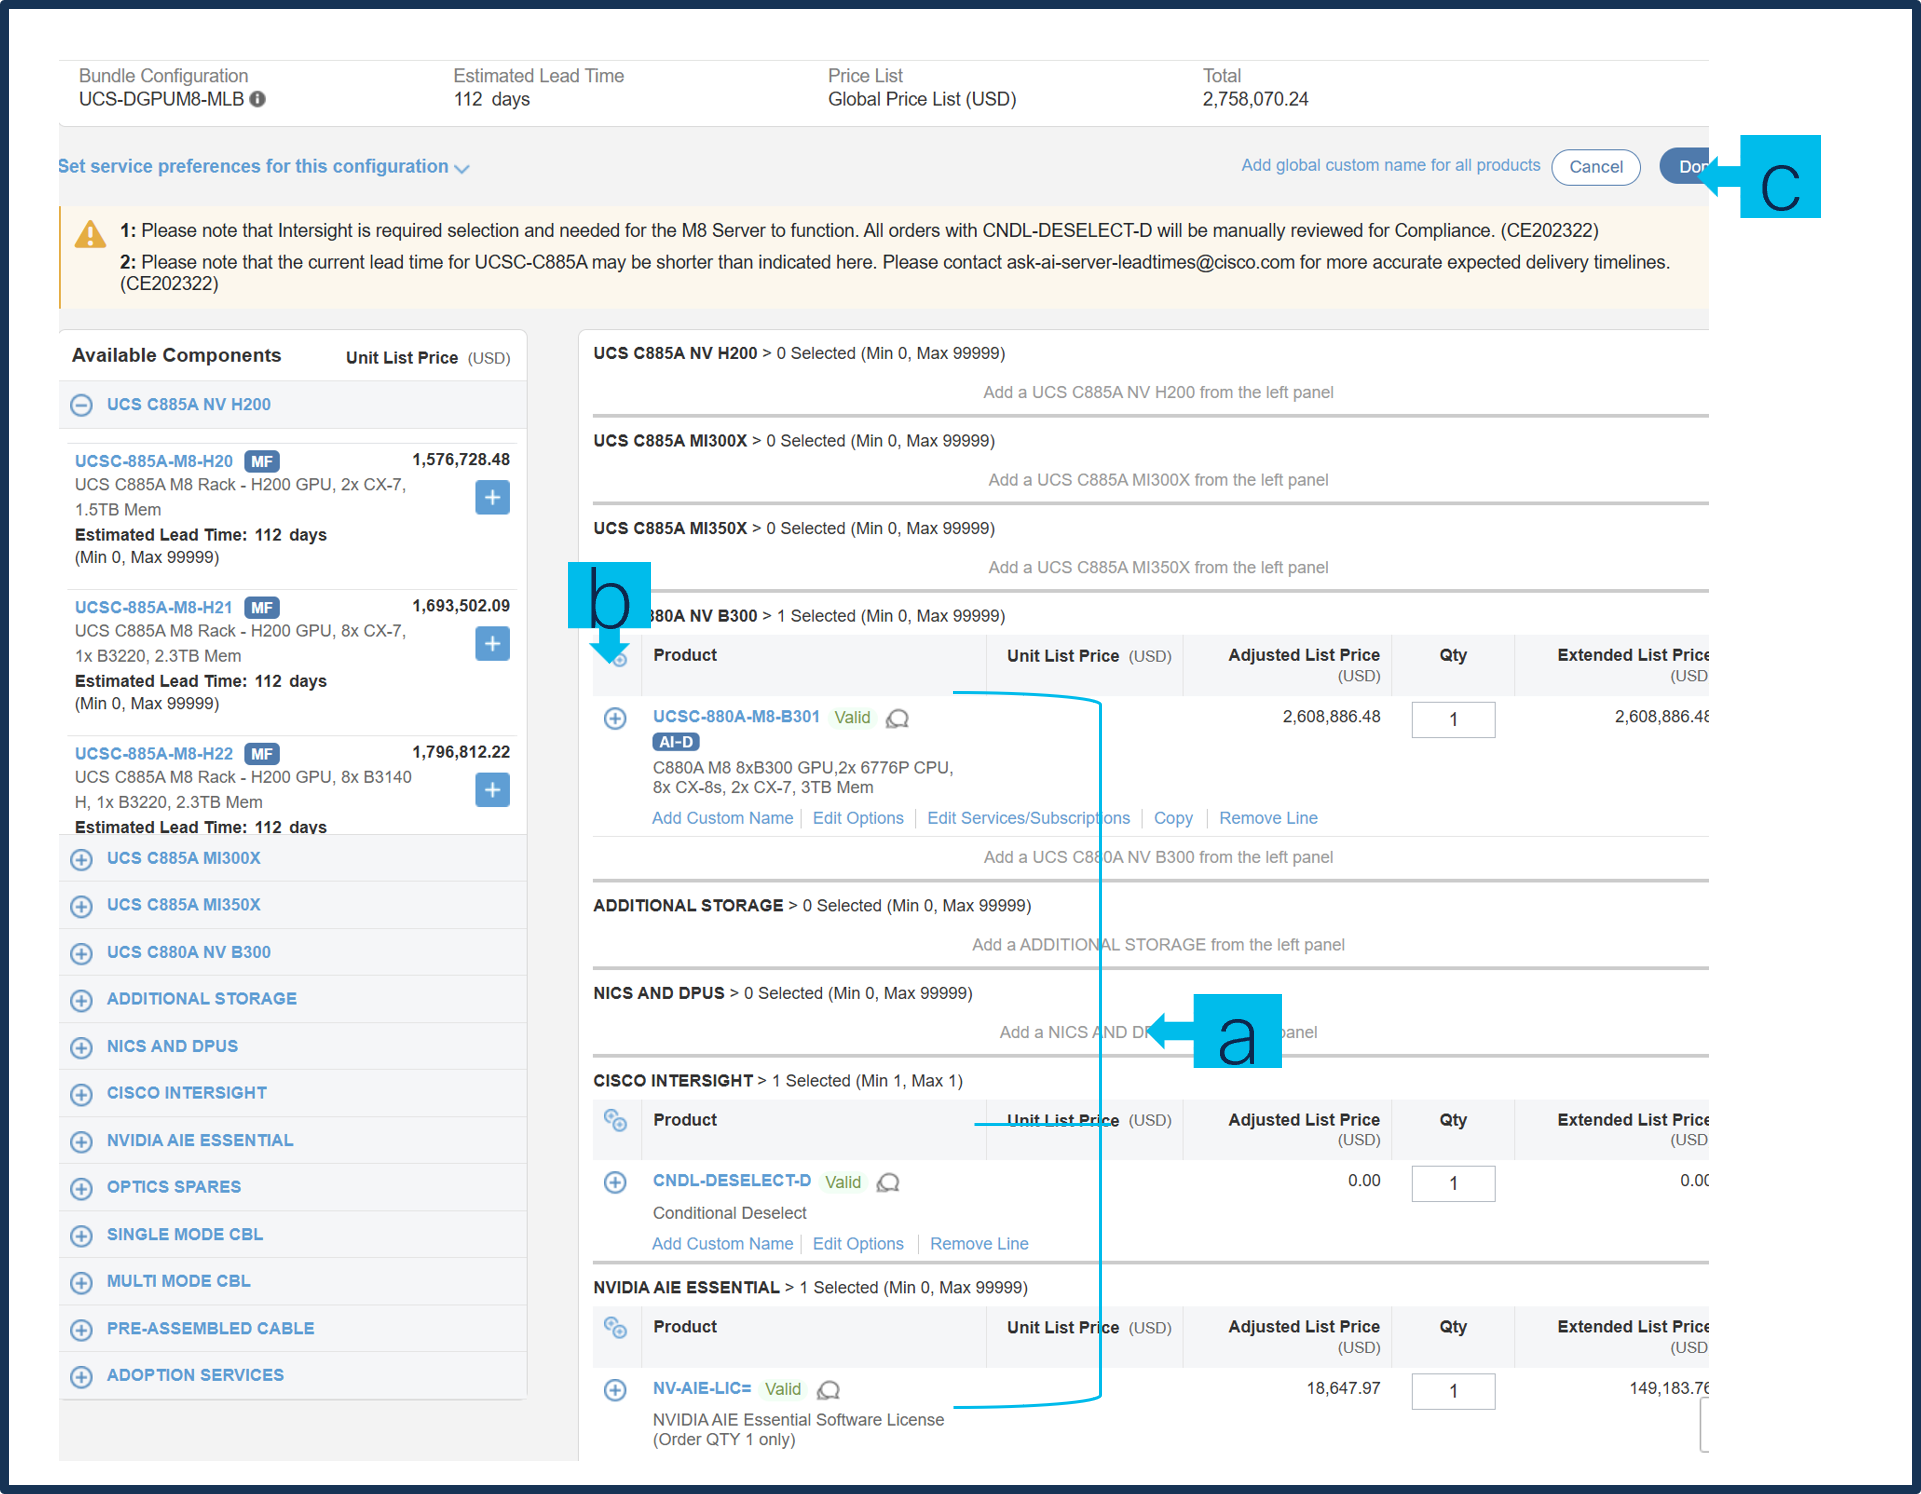Expand NICS AND DPUS category
Viewport: 1921px width, 1494px height.
pos(82,1047)
